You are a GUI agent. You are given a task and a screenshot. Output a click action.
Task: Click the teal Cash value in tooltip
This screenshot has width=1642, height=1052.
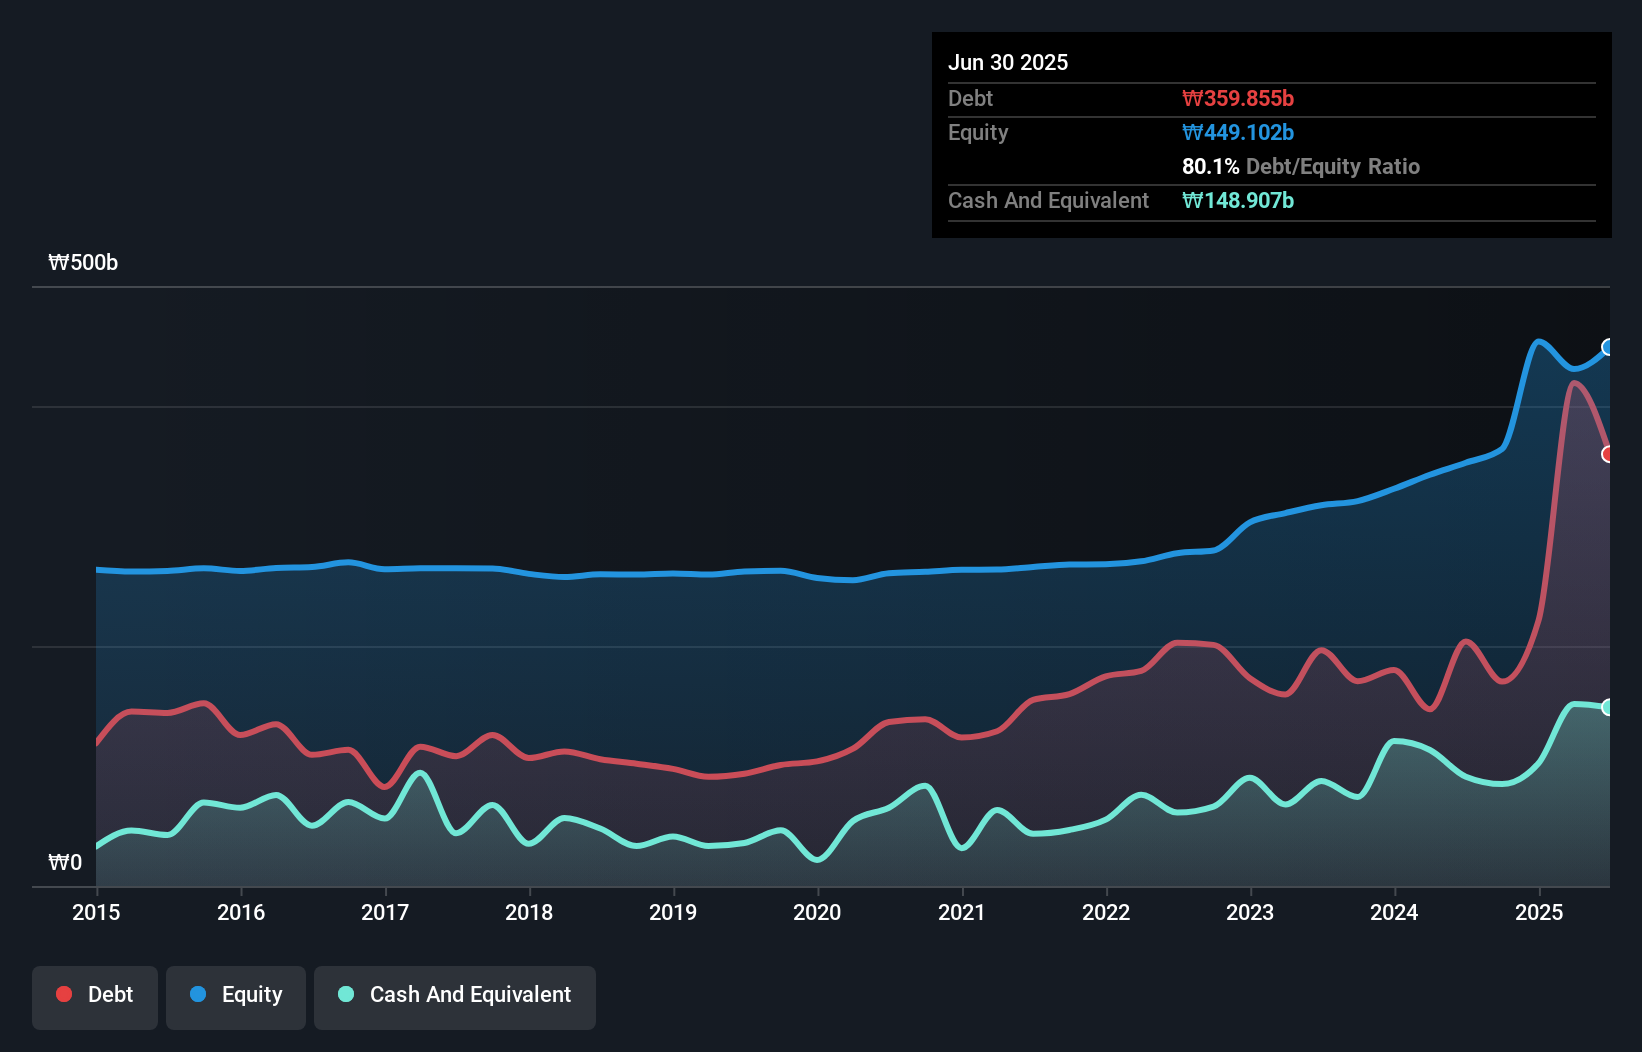coord(1238,201)
